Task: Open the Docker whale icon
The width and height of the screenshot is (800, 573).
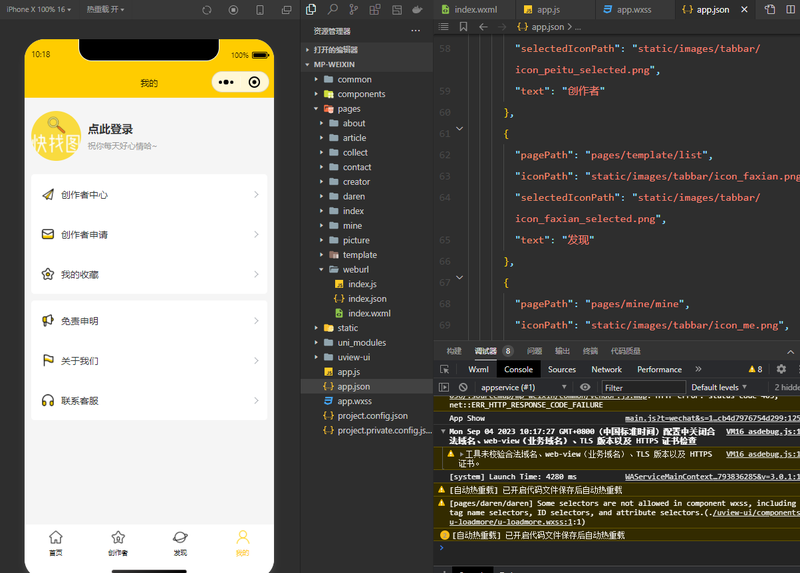Action: [x=417, y=9]
